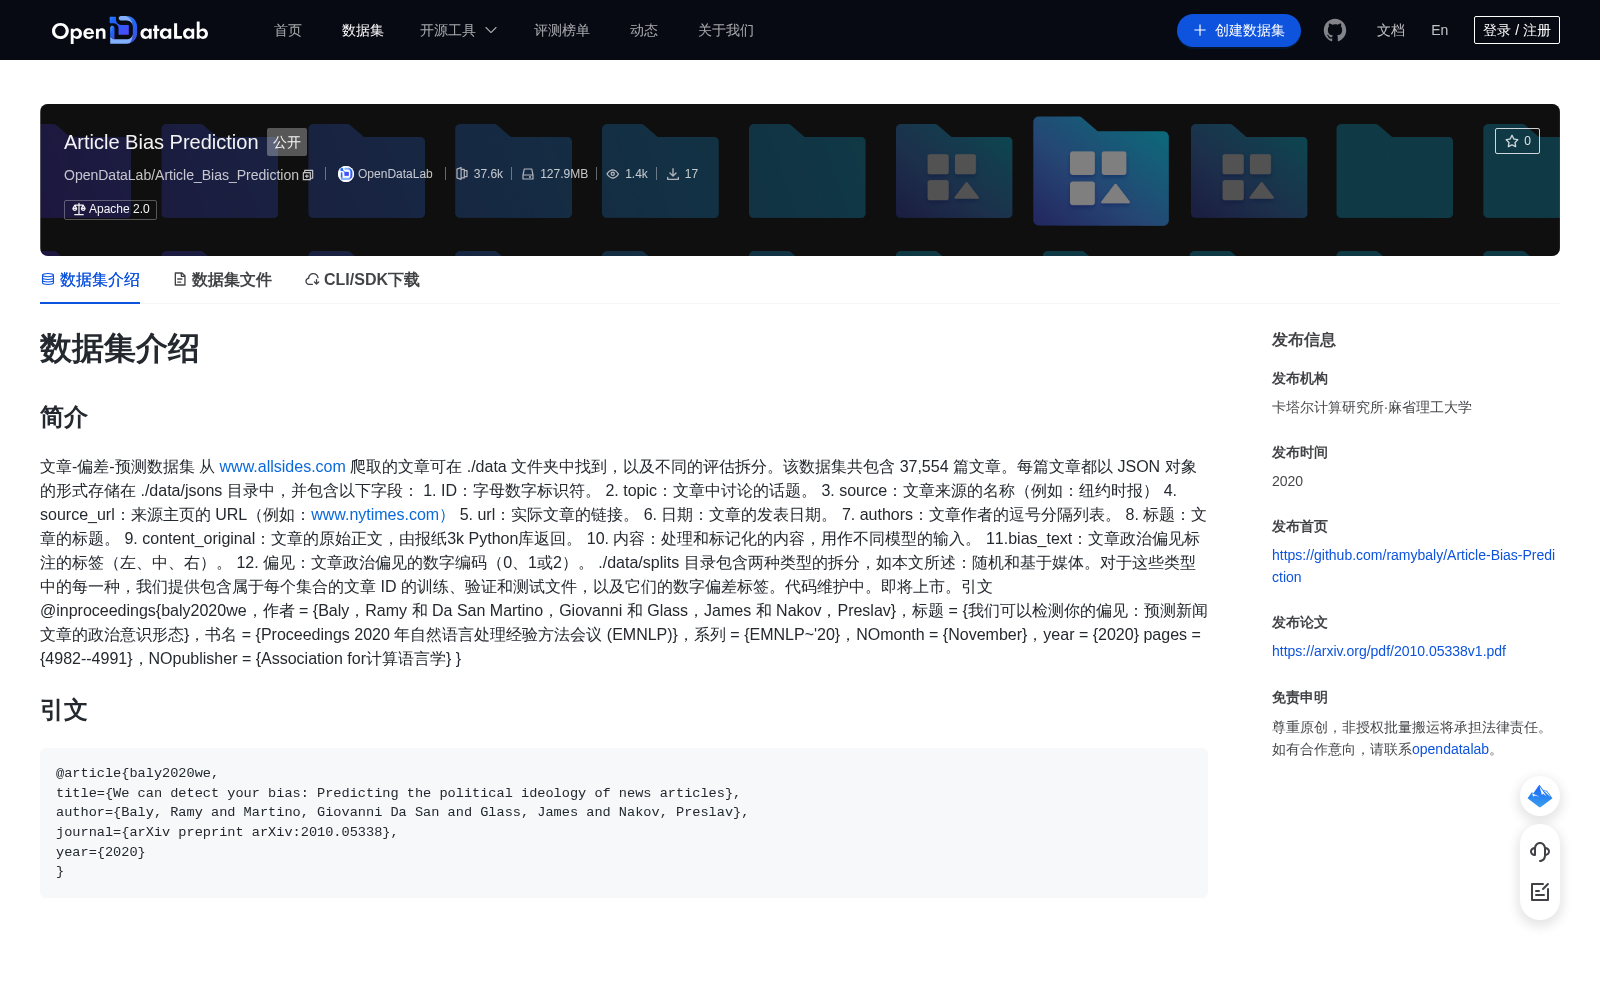The height and width of the screenshot is (1000, 1600).
Task: Click the 创建数据集 button
Action: (x=1239, y=30)
